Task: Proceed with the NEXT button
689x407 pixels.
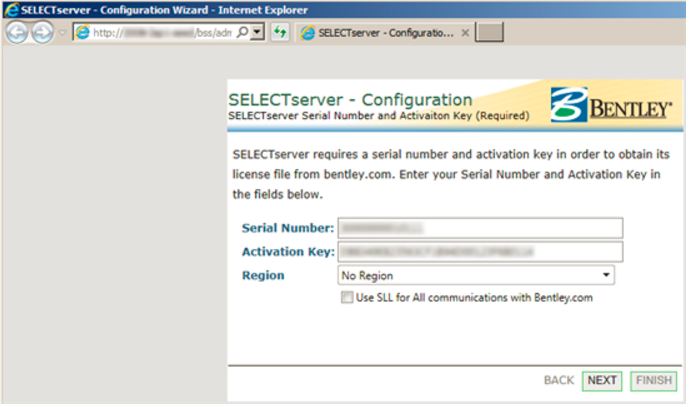Action: [602, 381]
